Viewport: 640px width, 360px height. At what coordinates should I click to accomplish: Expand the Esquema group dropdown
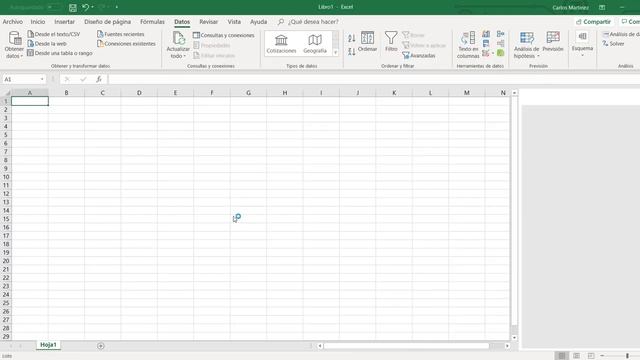coord(582,45)
